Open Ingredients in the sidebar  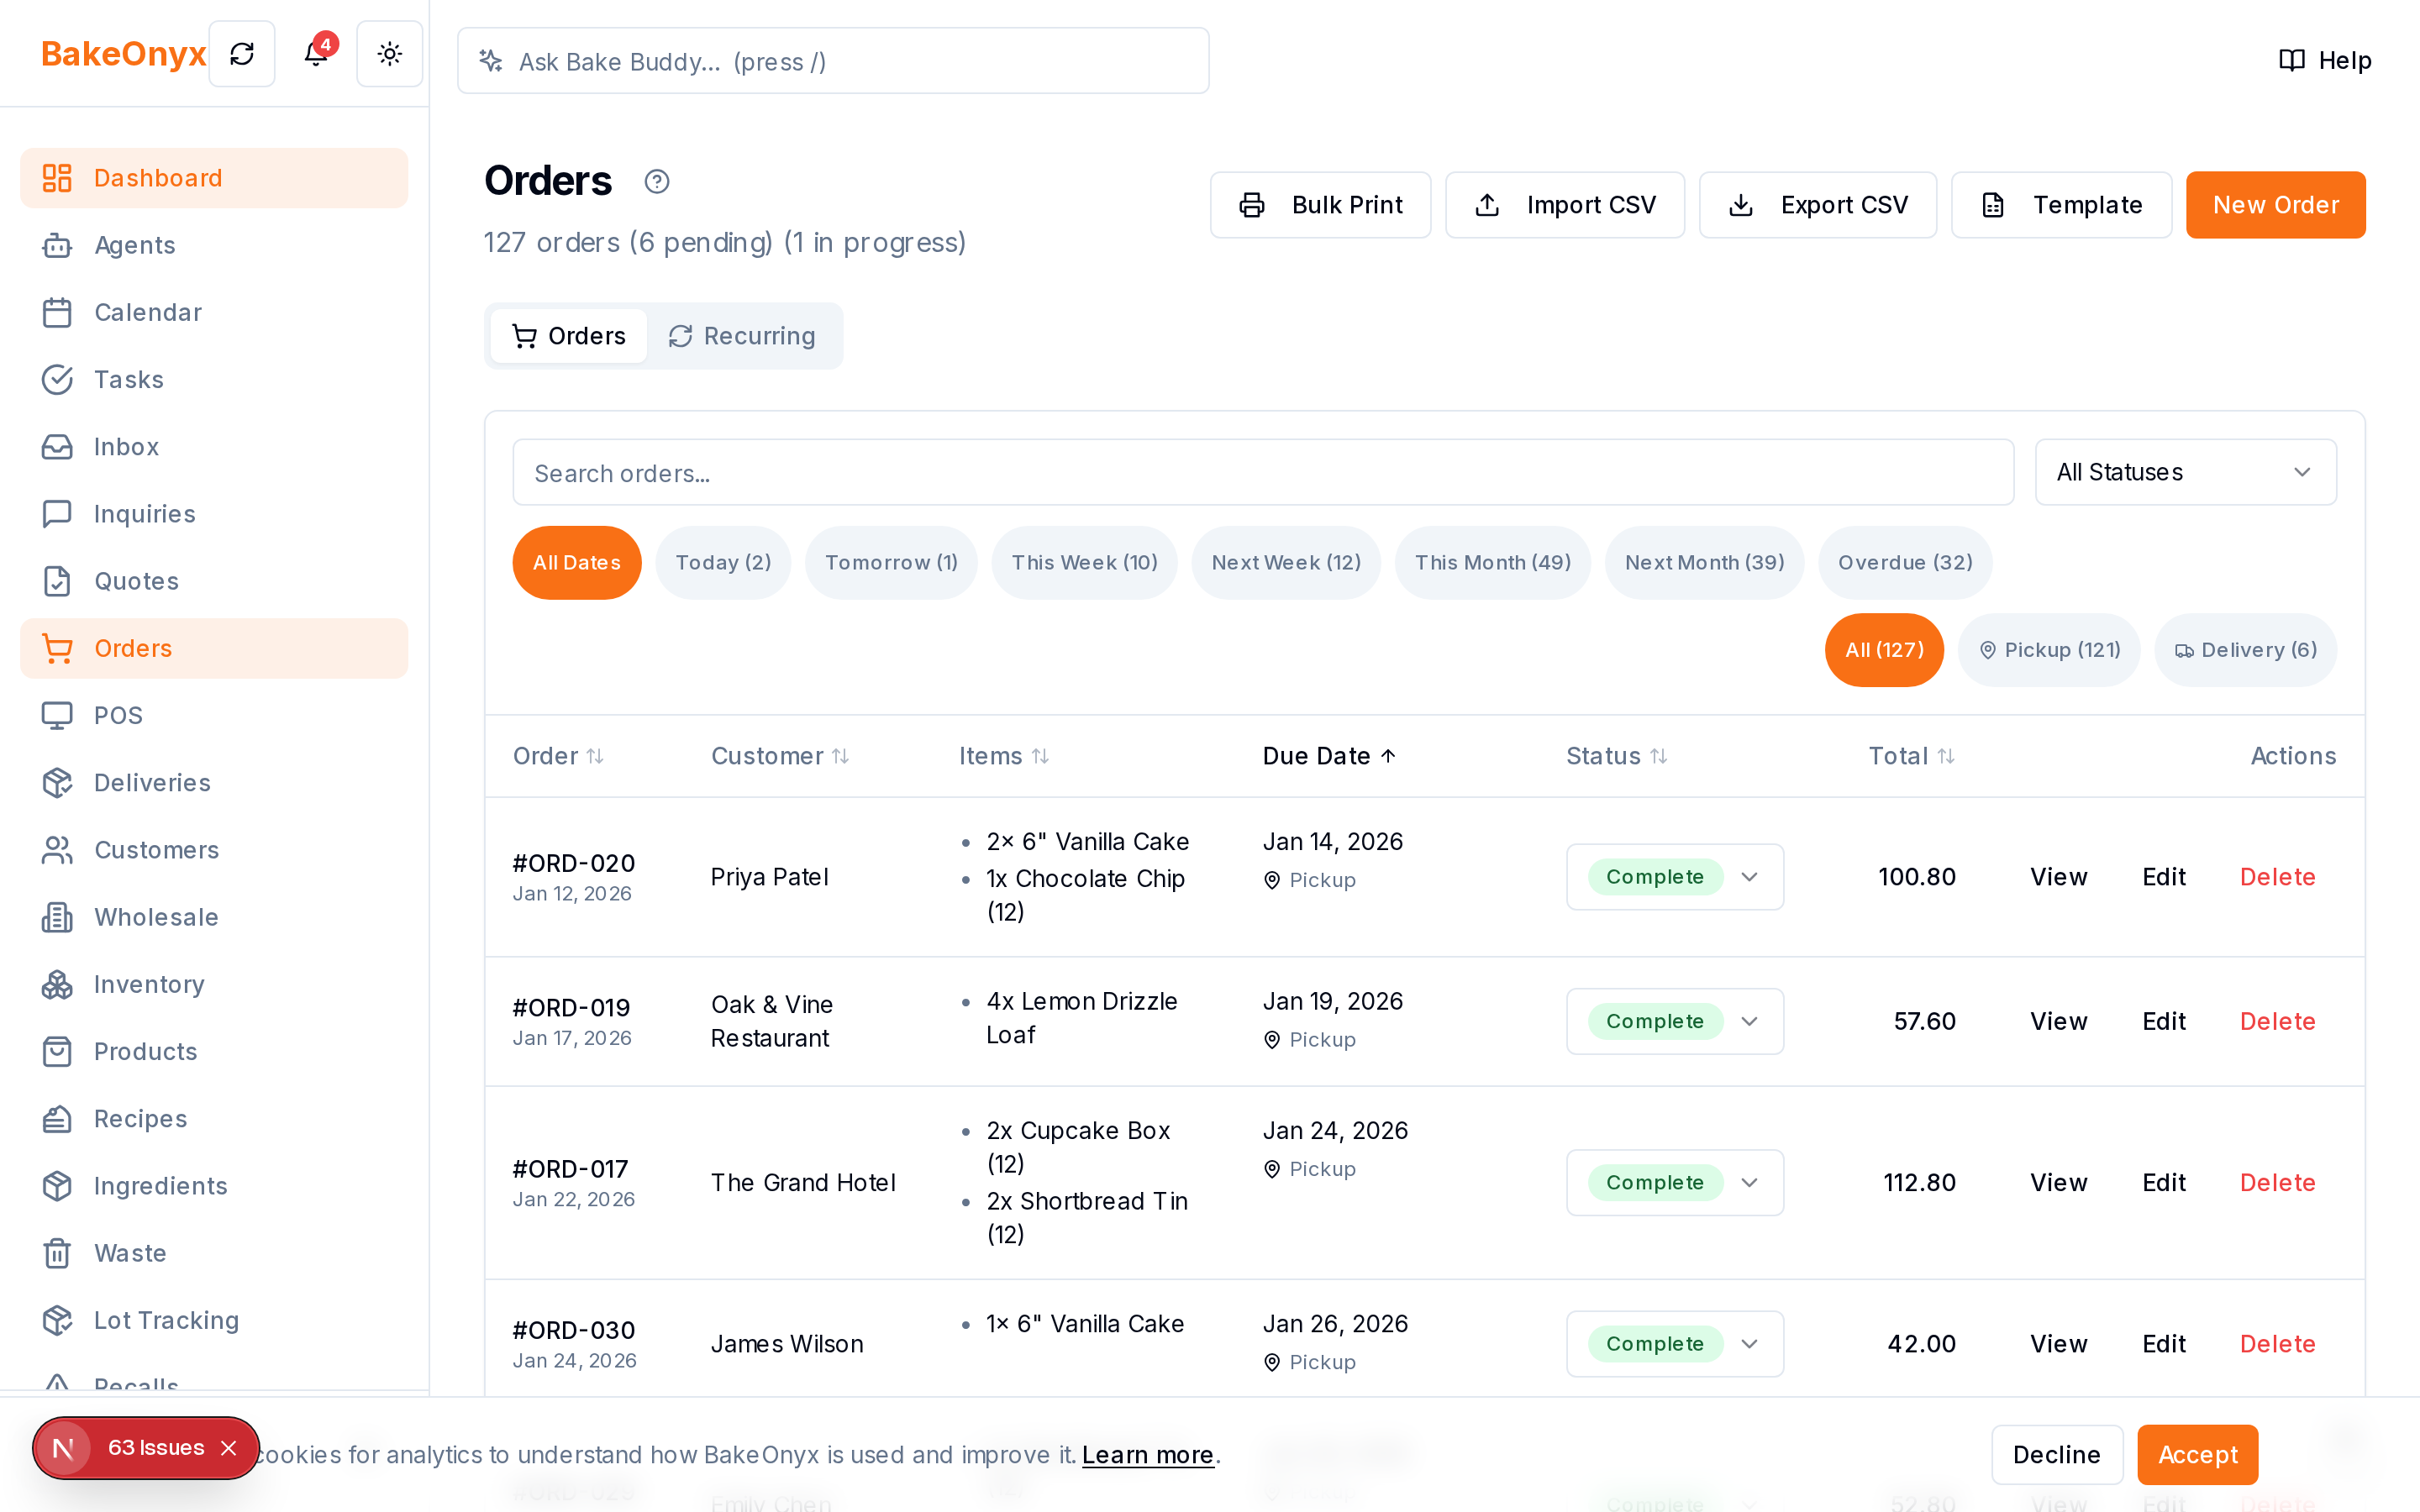(x=214, y=1186)
